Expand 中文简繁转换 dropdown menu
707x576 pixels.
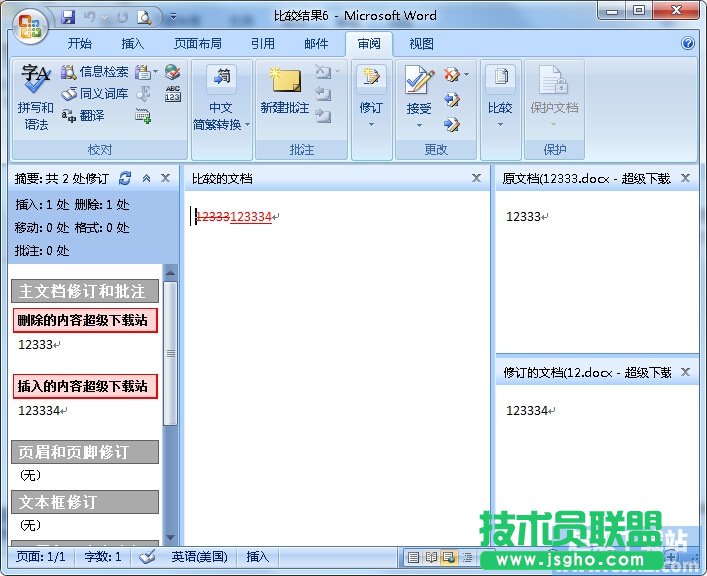point(248,125)
